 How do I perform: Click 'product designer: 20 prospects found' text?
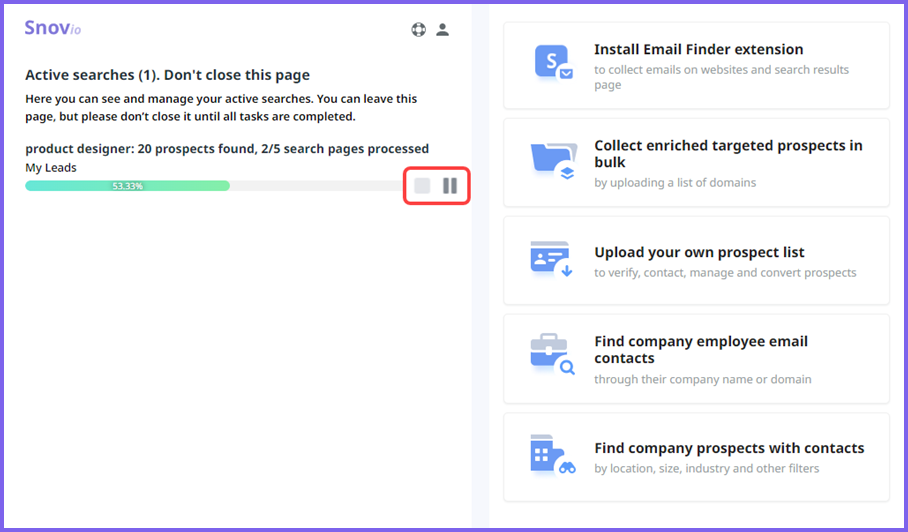pyautogui.click(x=139, y=149)
